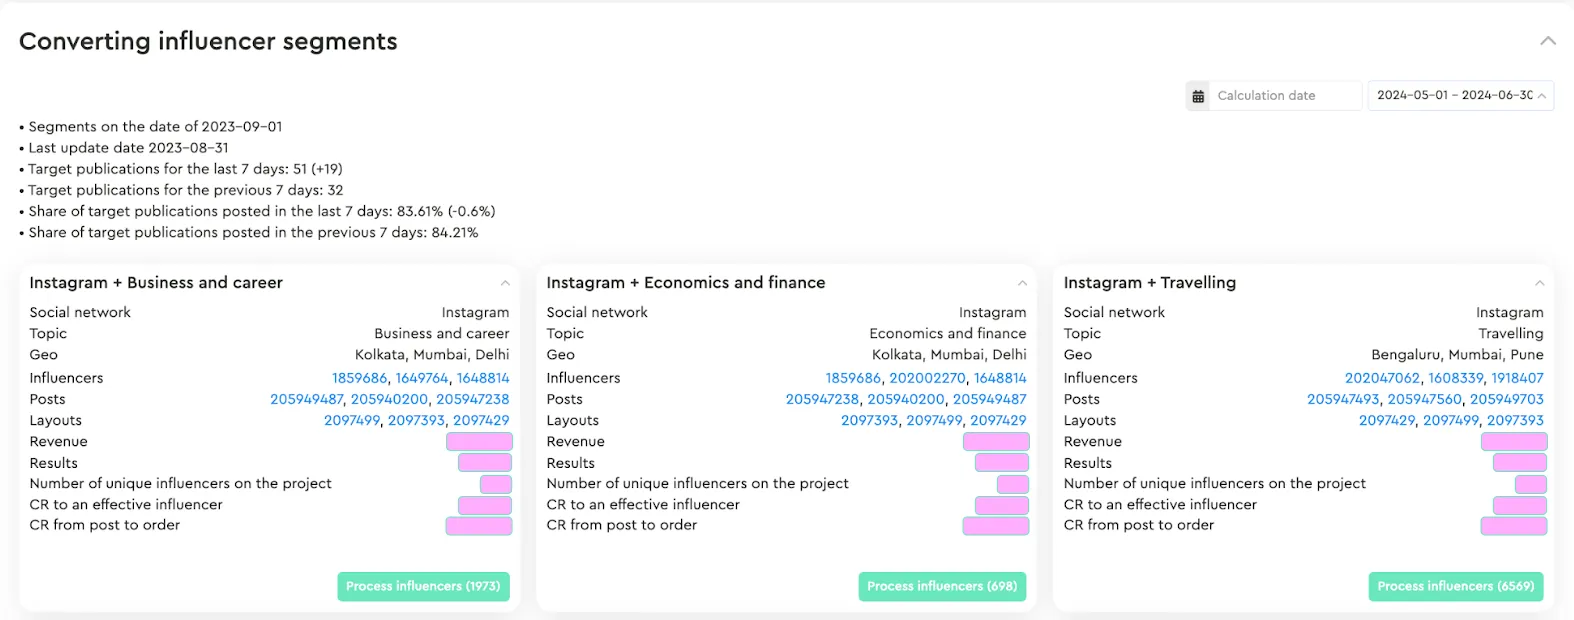Collapse the Instagram + Business and career card
The image size is (1574, 620).
click(505, 283)
